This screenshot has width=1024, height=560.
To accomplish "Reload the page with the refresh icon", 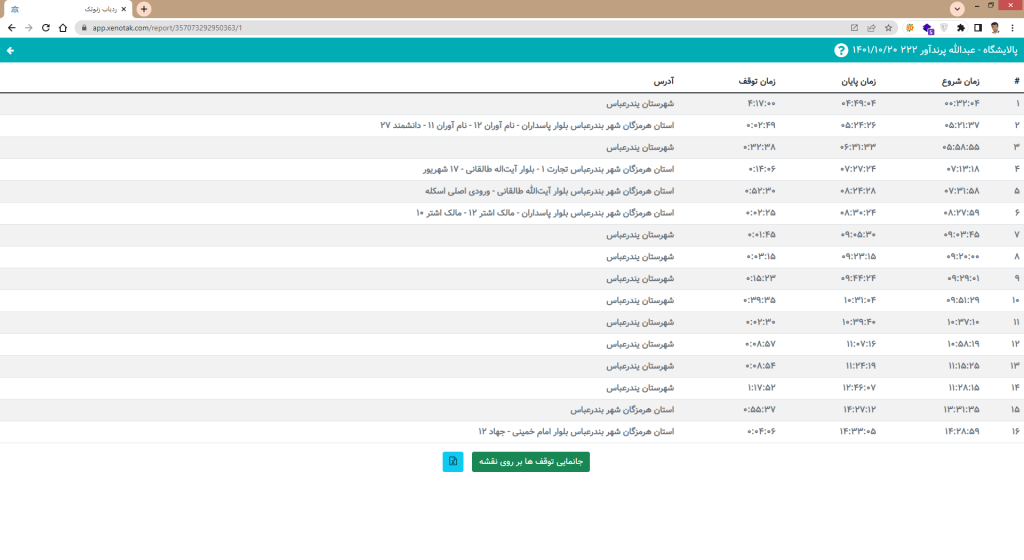I will tap(46, 27).
